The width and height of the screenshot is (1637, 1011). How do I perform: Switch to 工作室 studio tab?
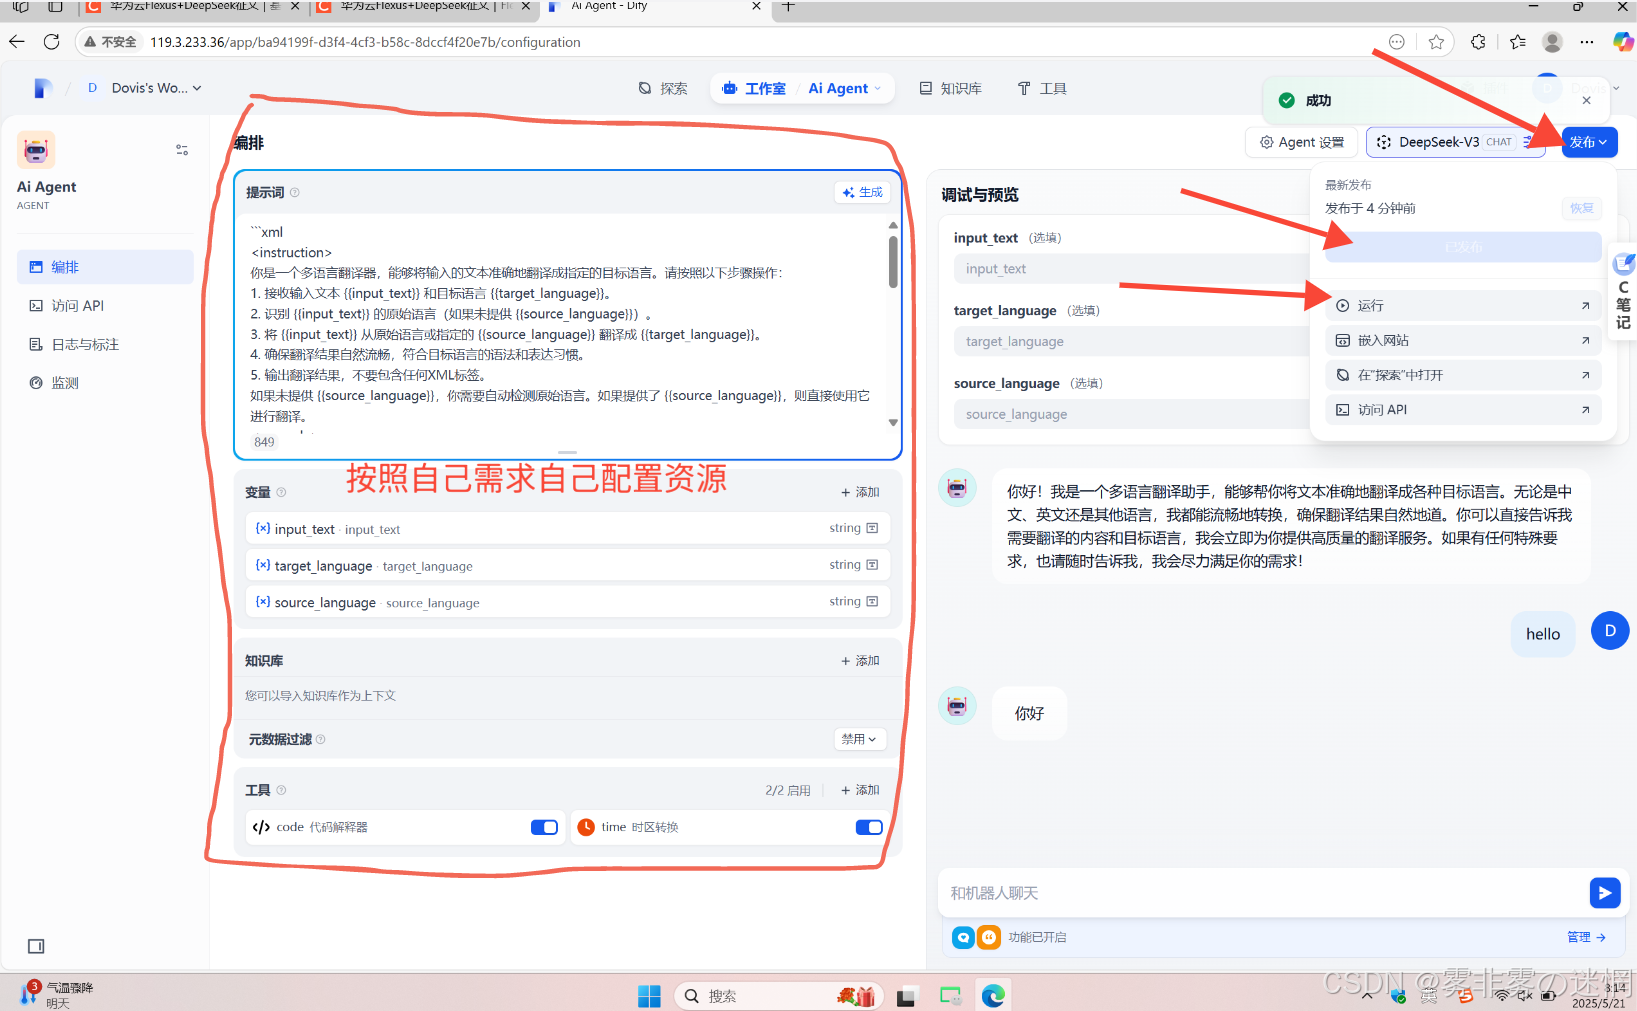click(x=754, y=88)
